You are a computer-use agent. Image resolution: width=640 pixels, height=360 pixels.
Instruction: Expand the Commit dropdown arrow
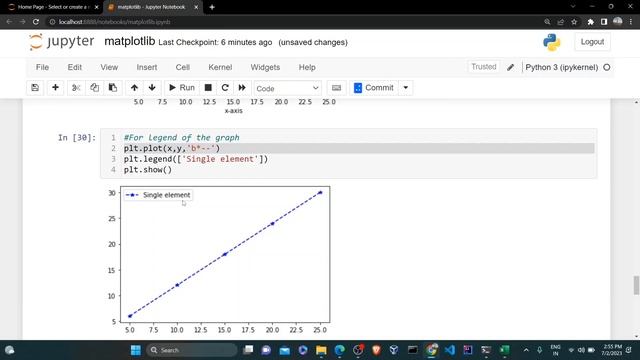pyautogui.click(x=405, y=88)
